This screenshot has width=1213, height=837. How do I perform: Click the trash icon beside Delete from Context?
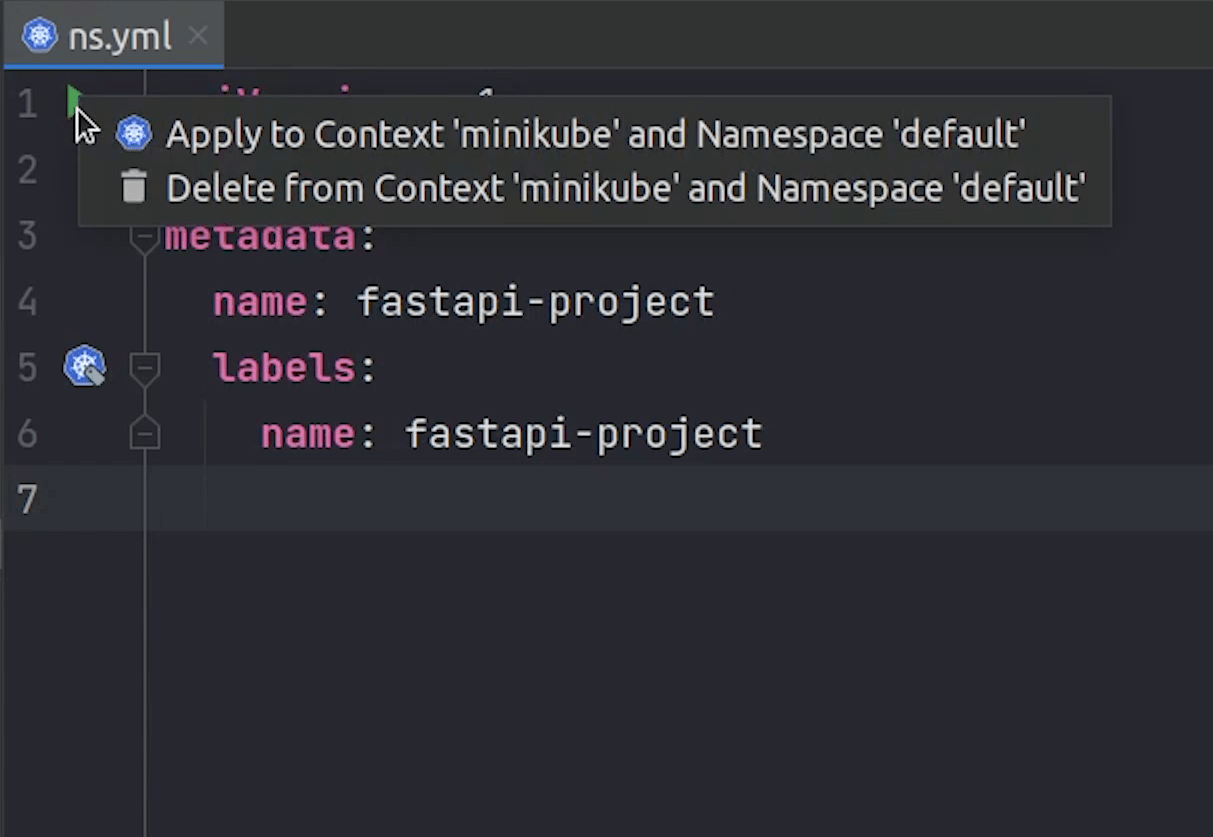pos(134,187)
